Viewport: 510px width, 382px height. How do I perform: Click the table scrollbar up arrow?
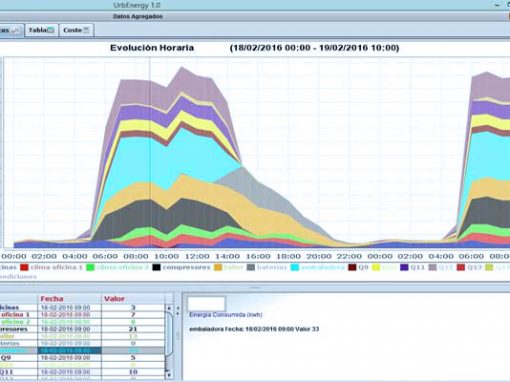pos(169,308)
